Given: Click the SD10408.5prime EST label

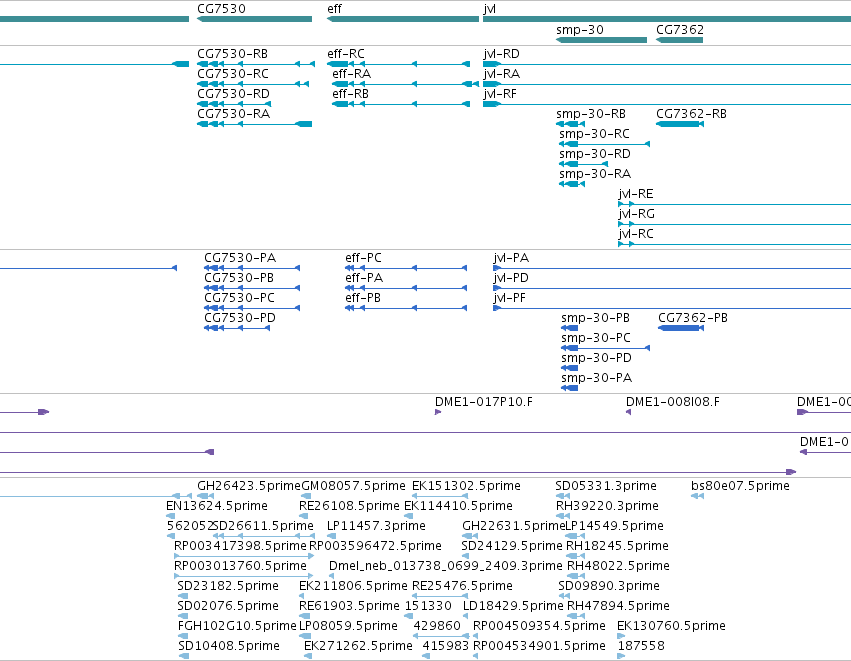Looking at the screenshot, I should coord(229,646).
